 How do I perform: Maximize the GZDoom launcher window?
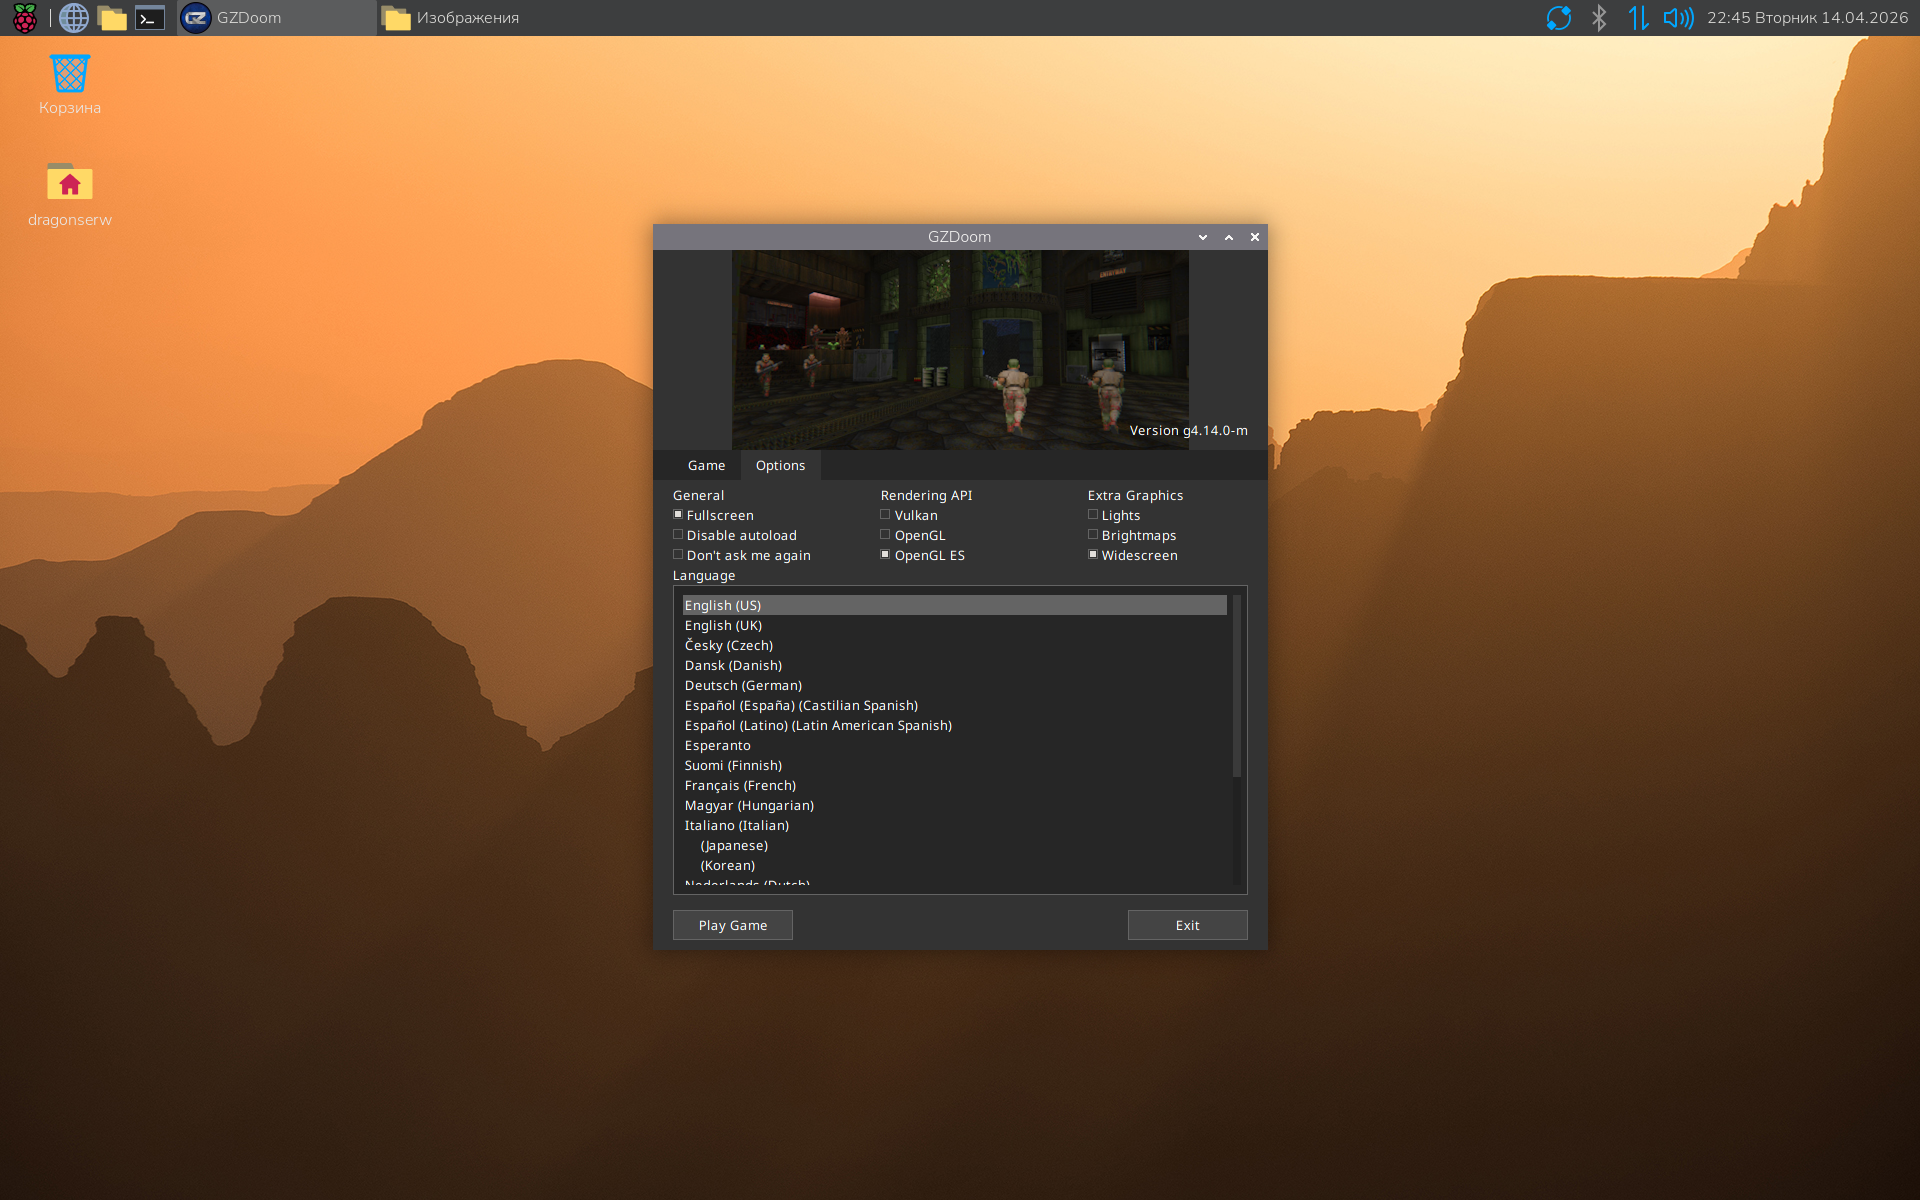click(x=1229, y=237)
